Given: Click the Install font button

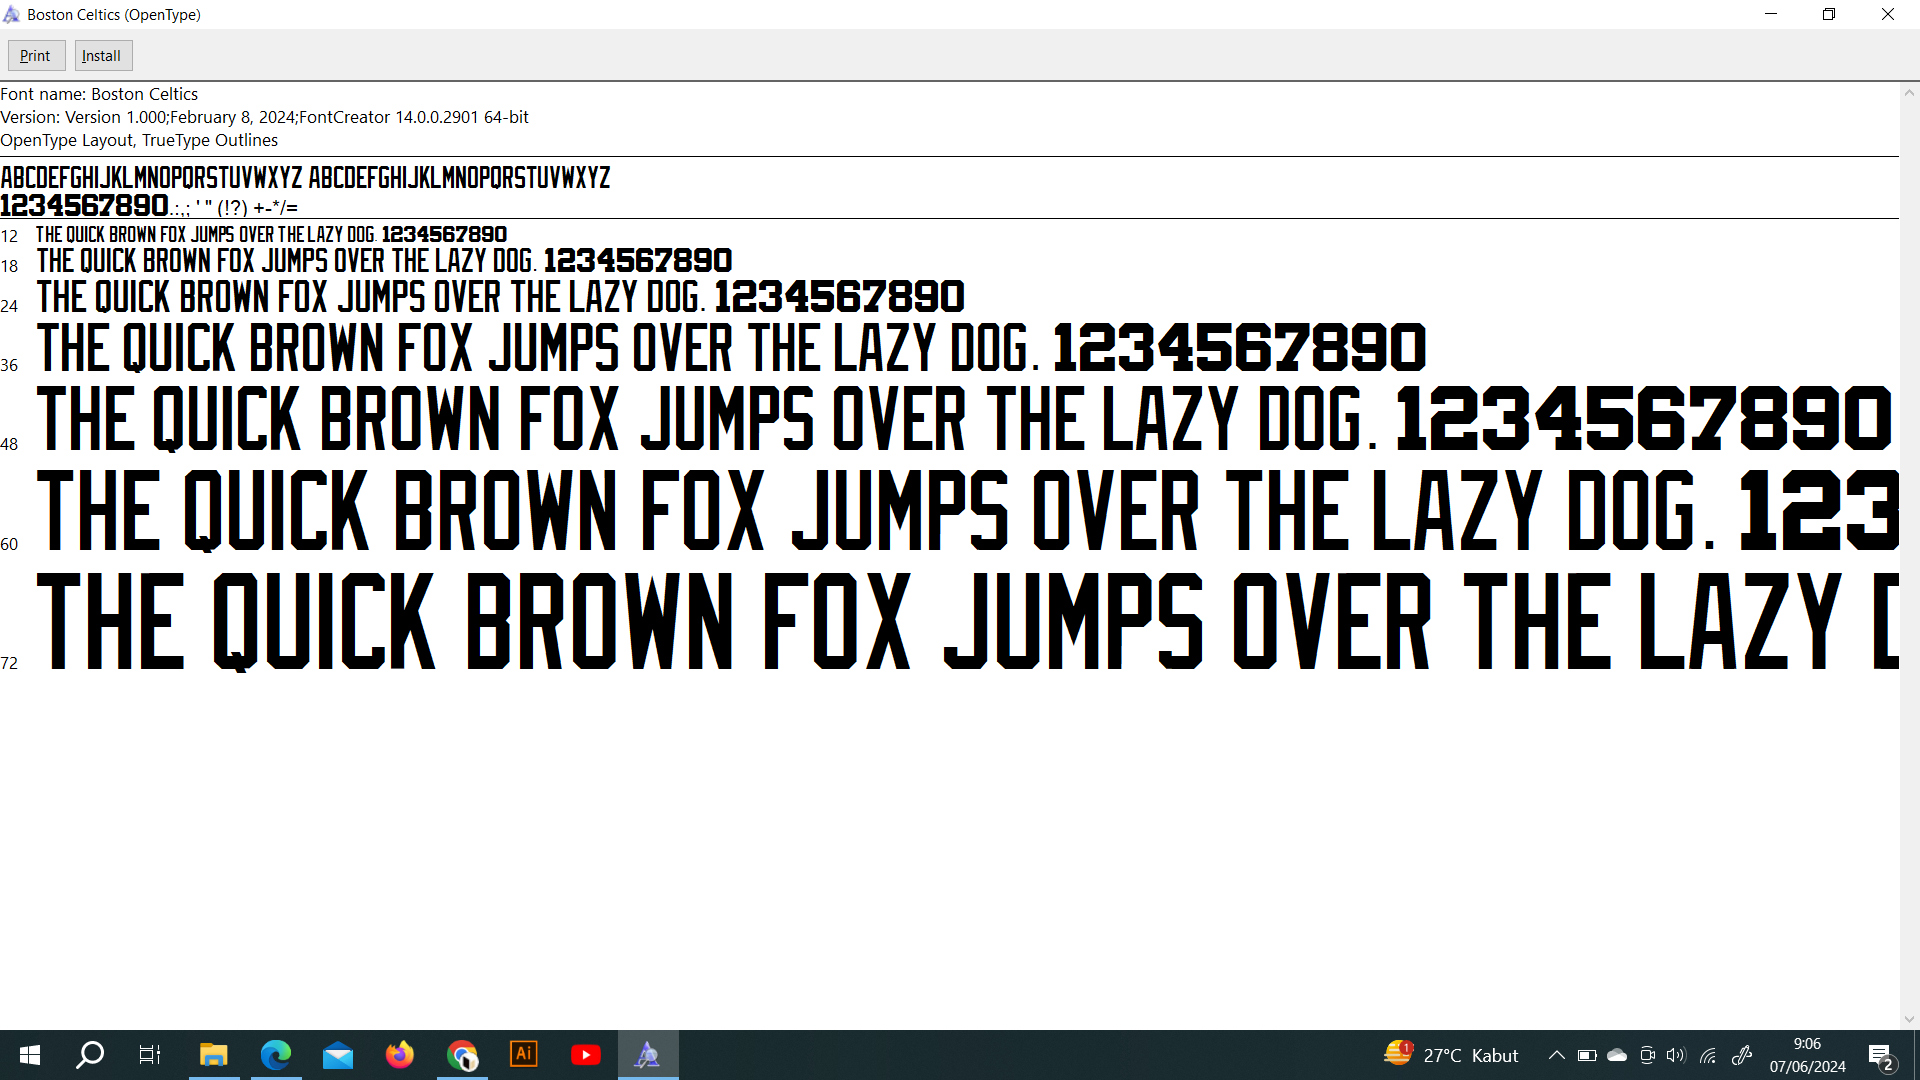Looking at the screenshot, I should 102,56.
